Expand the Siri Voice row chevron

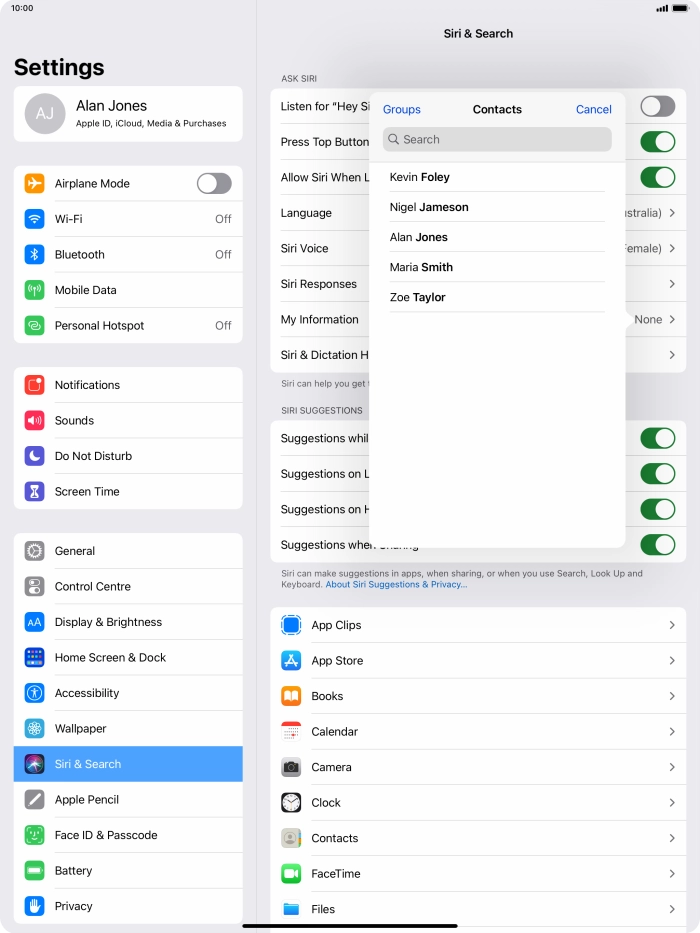672,248
